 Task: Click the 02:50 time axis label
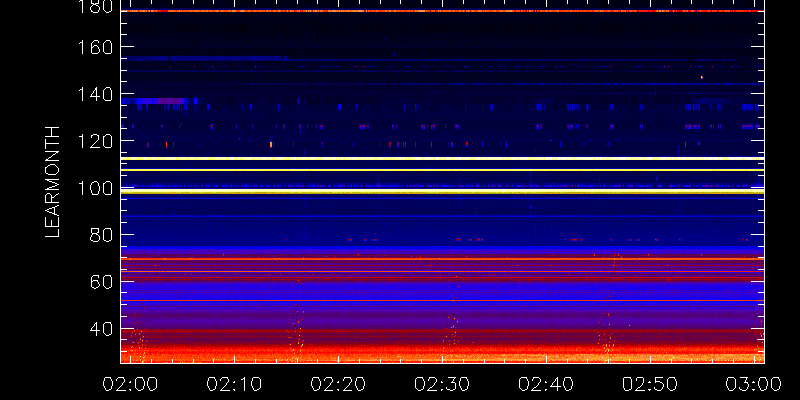[x=649, y=384]
